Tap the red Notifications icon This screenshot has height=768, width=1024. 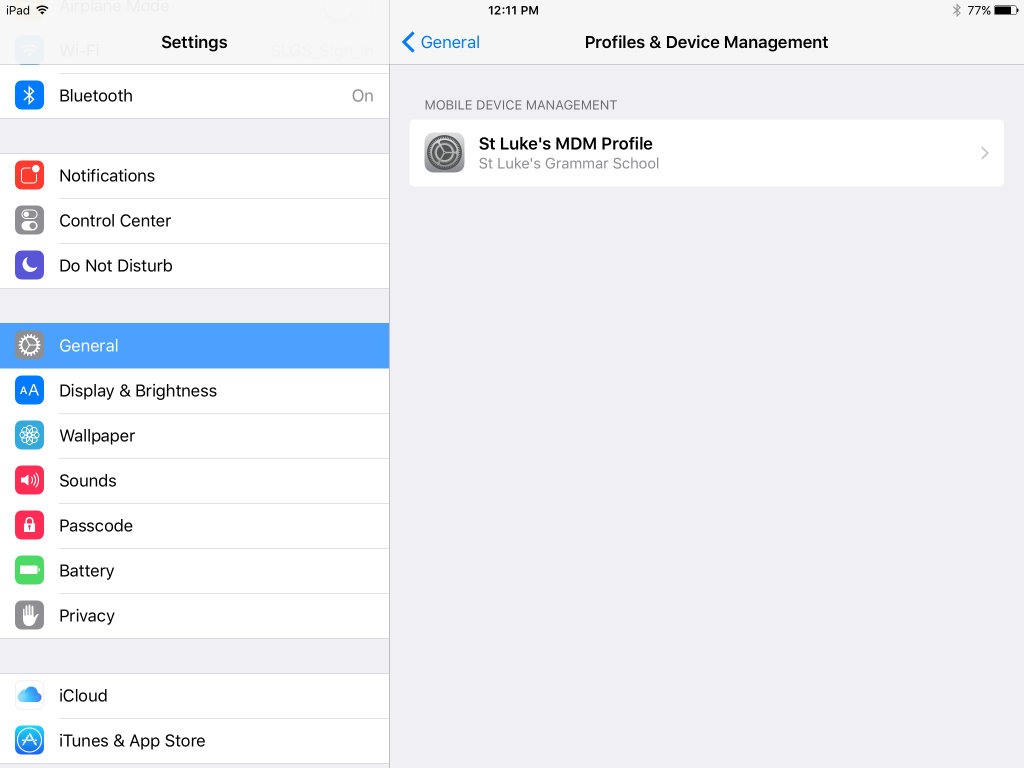click(x=29, y=176)
